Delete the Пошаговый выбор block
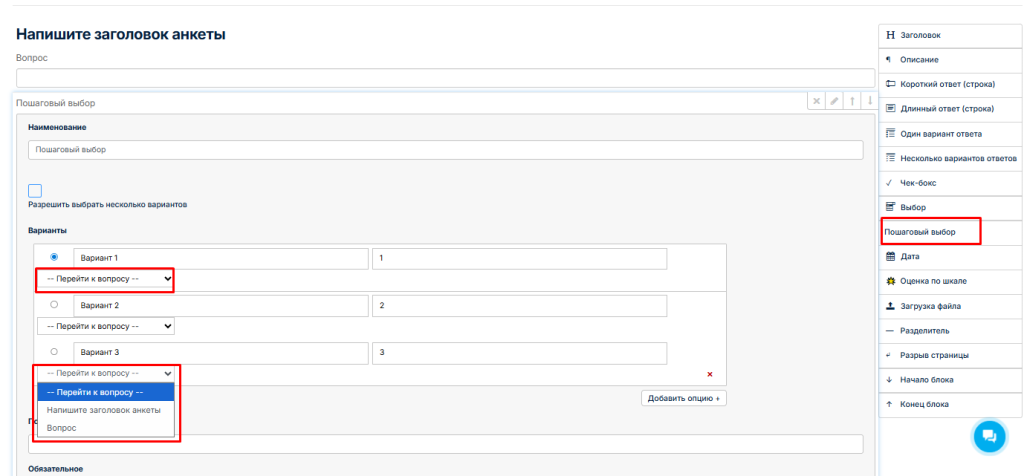This screenshot has height=476, width=1024. coord(816,101)
